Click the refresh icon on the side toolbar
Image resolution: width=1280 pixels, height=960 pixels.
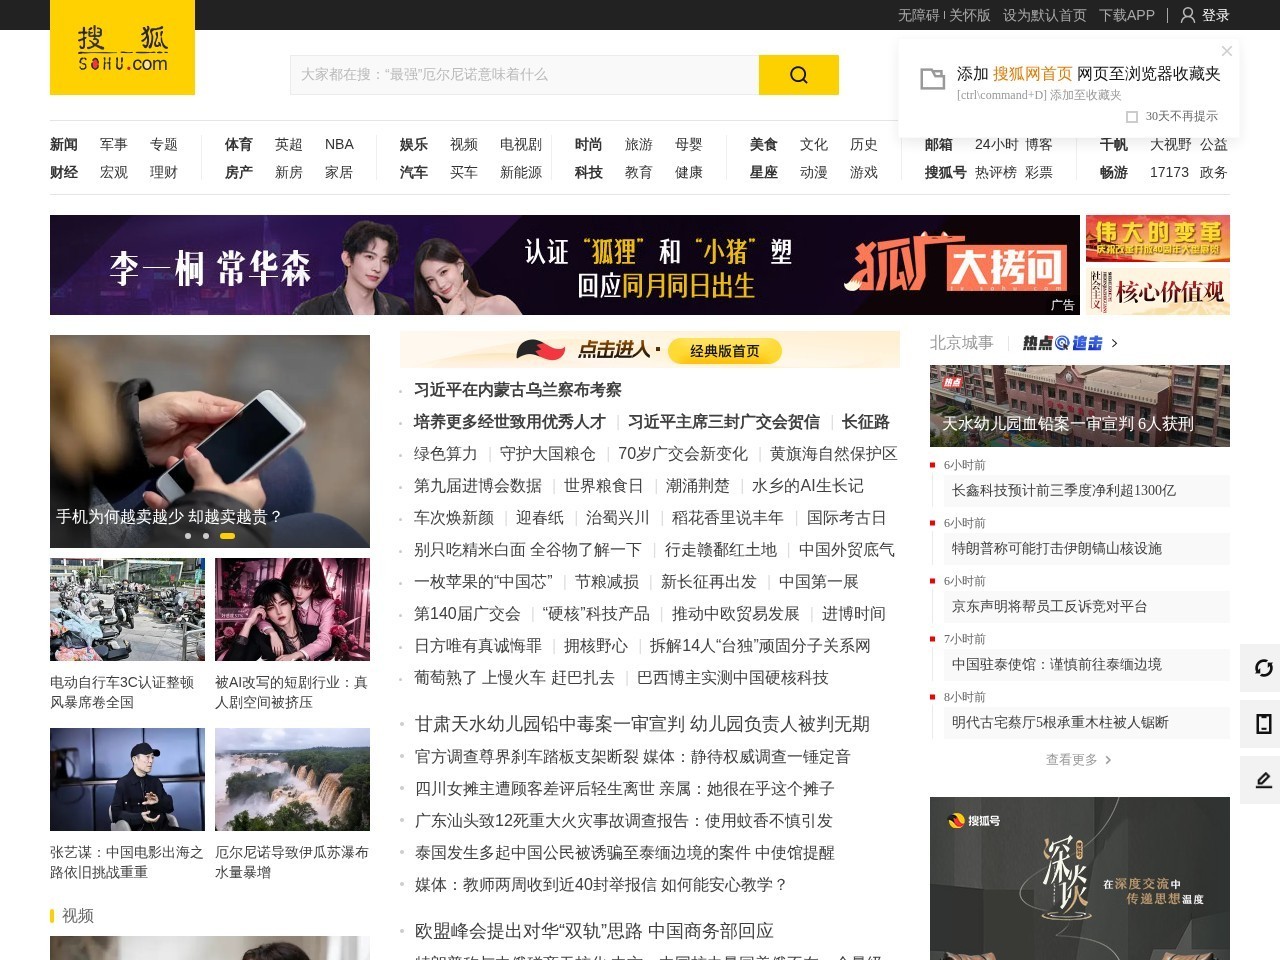click(x=1263, y=668)
